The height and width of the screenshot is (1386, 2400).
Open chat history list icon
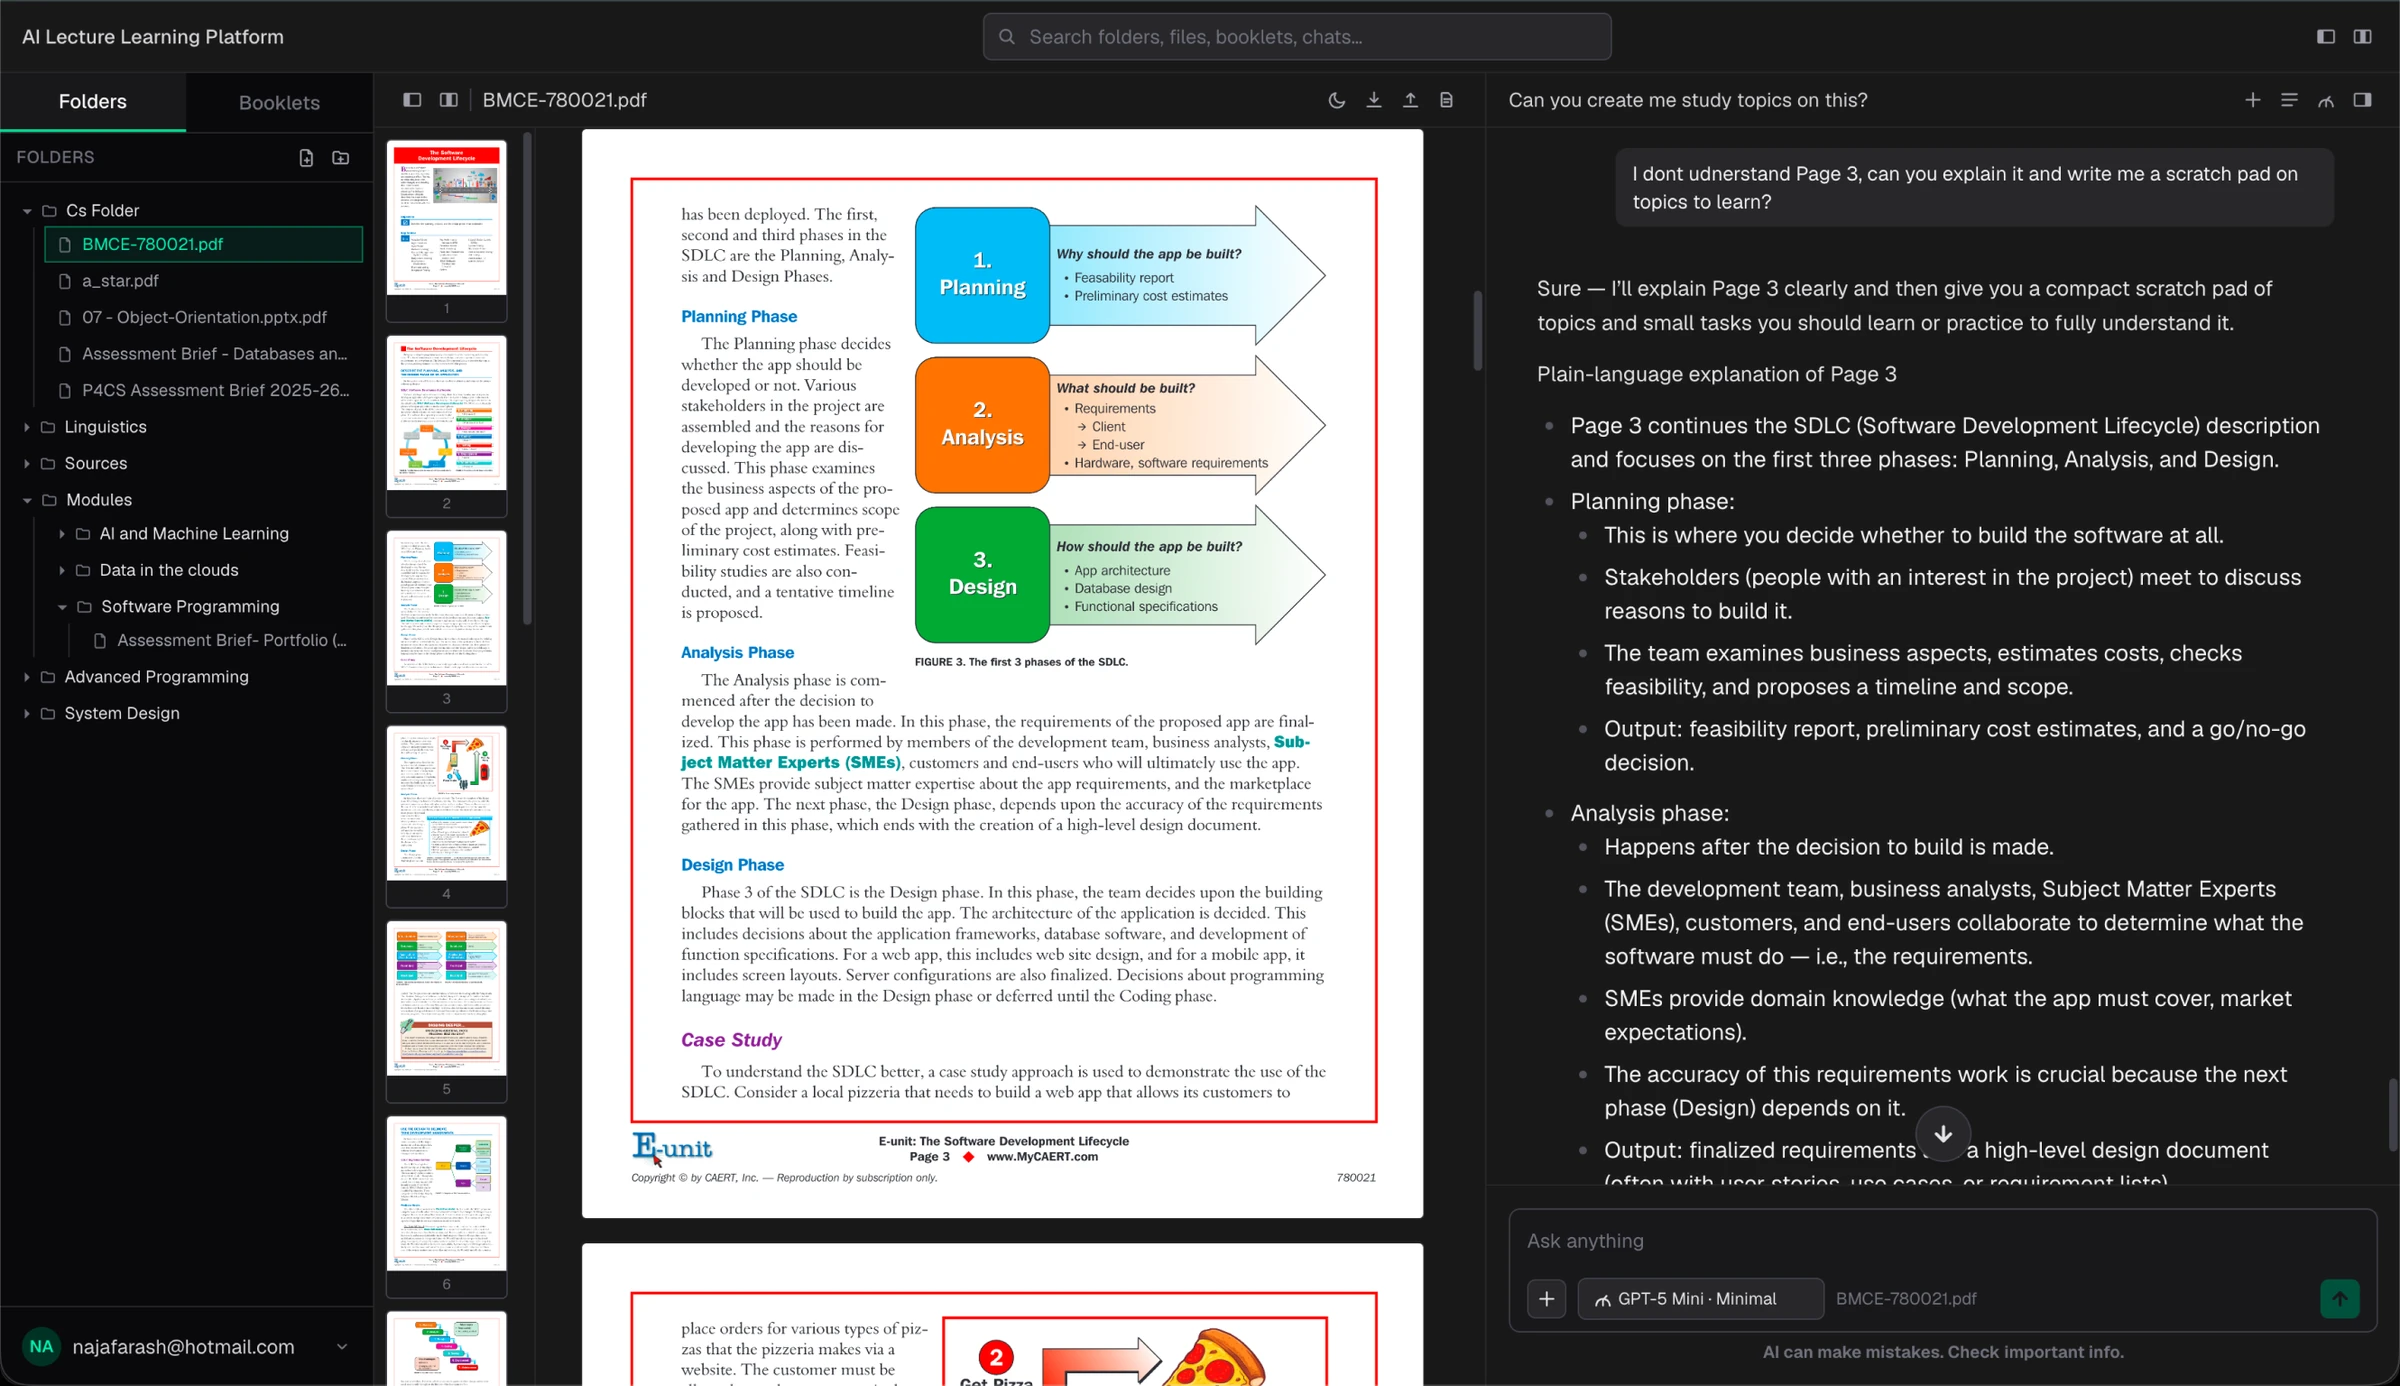2289,100
